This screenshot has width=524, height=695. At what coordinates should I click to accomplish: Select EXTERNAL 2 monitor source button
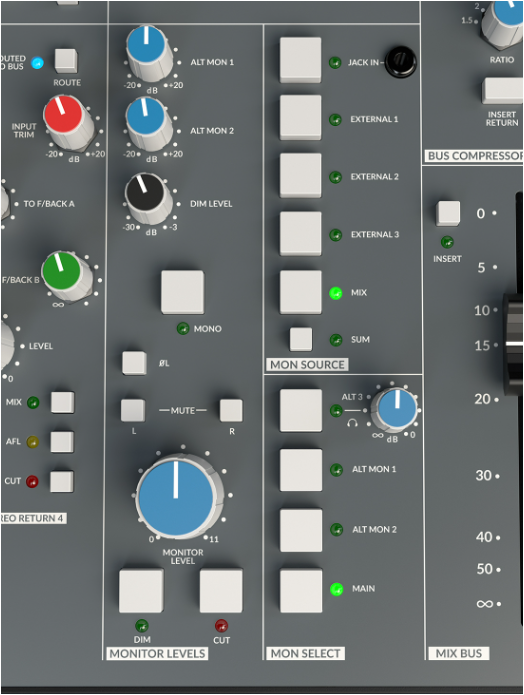pos(301,176)
